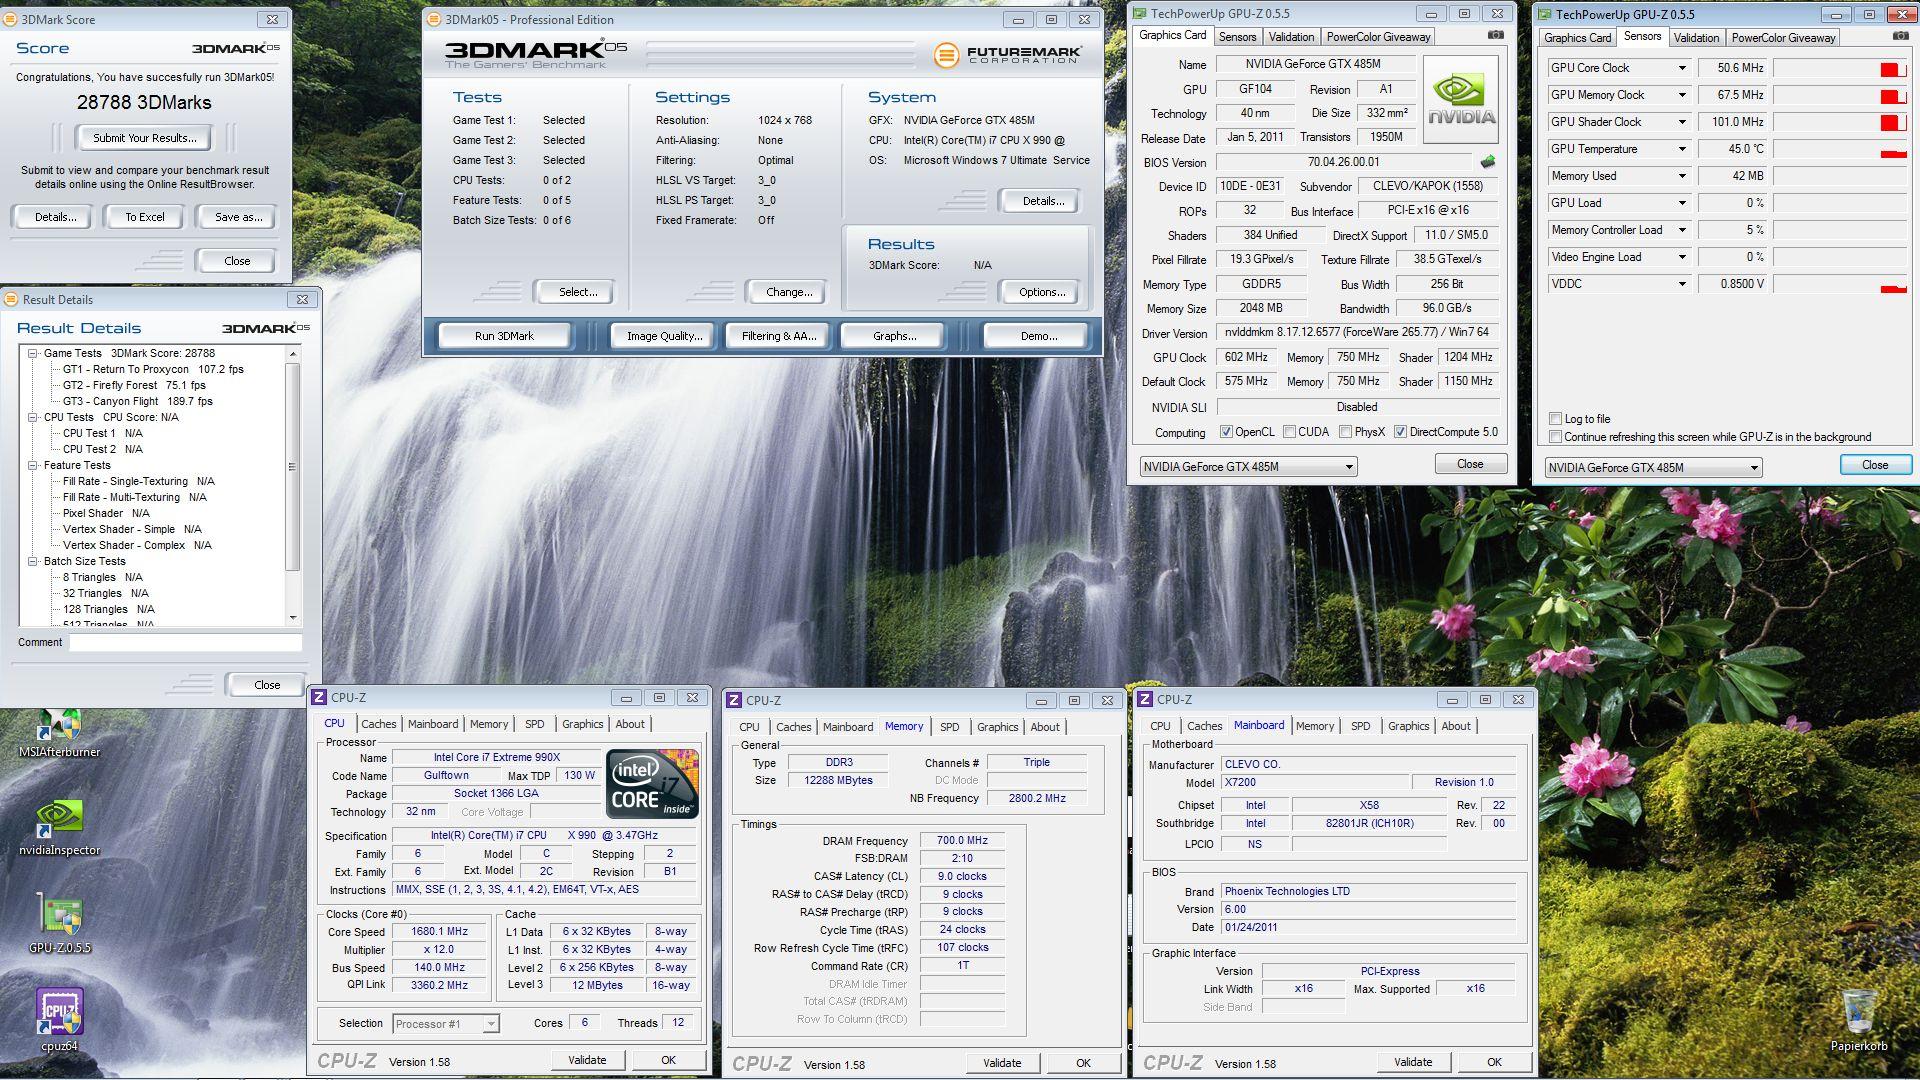1920x1080 pixels.
Task: Click the Result Details tree scrollbar
Action: 292,485
